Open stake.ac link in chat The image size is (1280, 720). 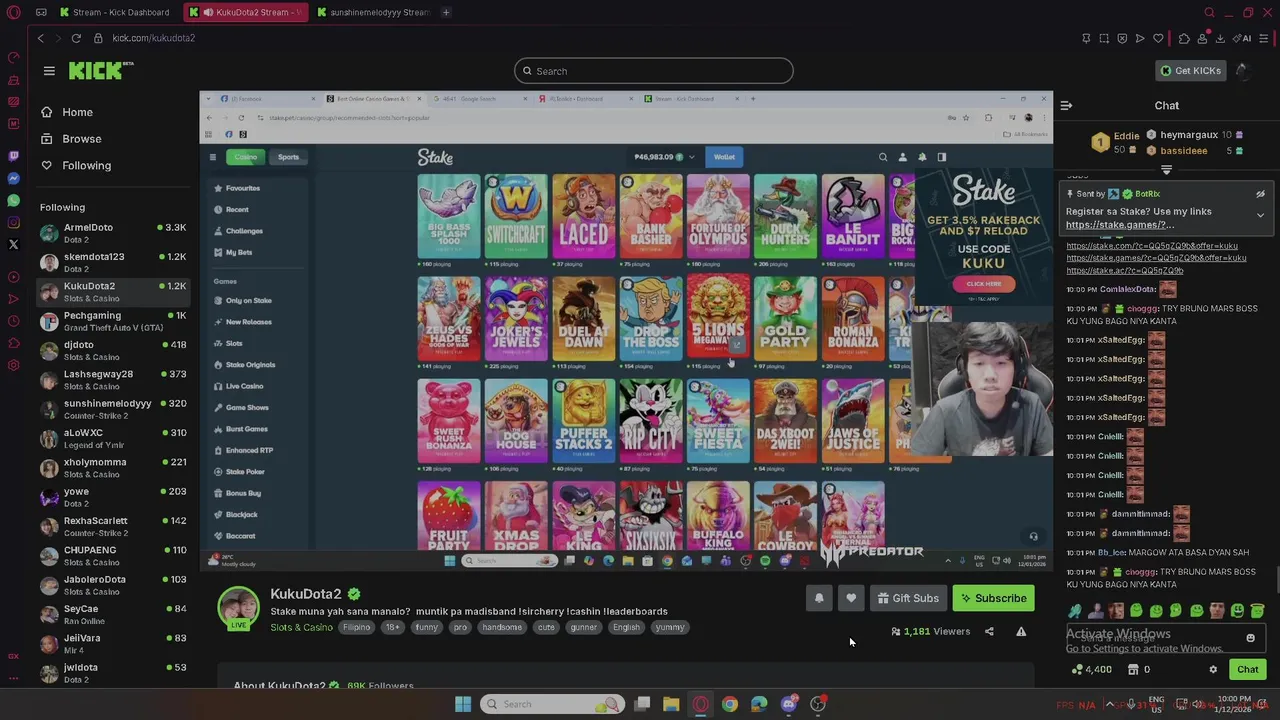point(1125,270)
